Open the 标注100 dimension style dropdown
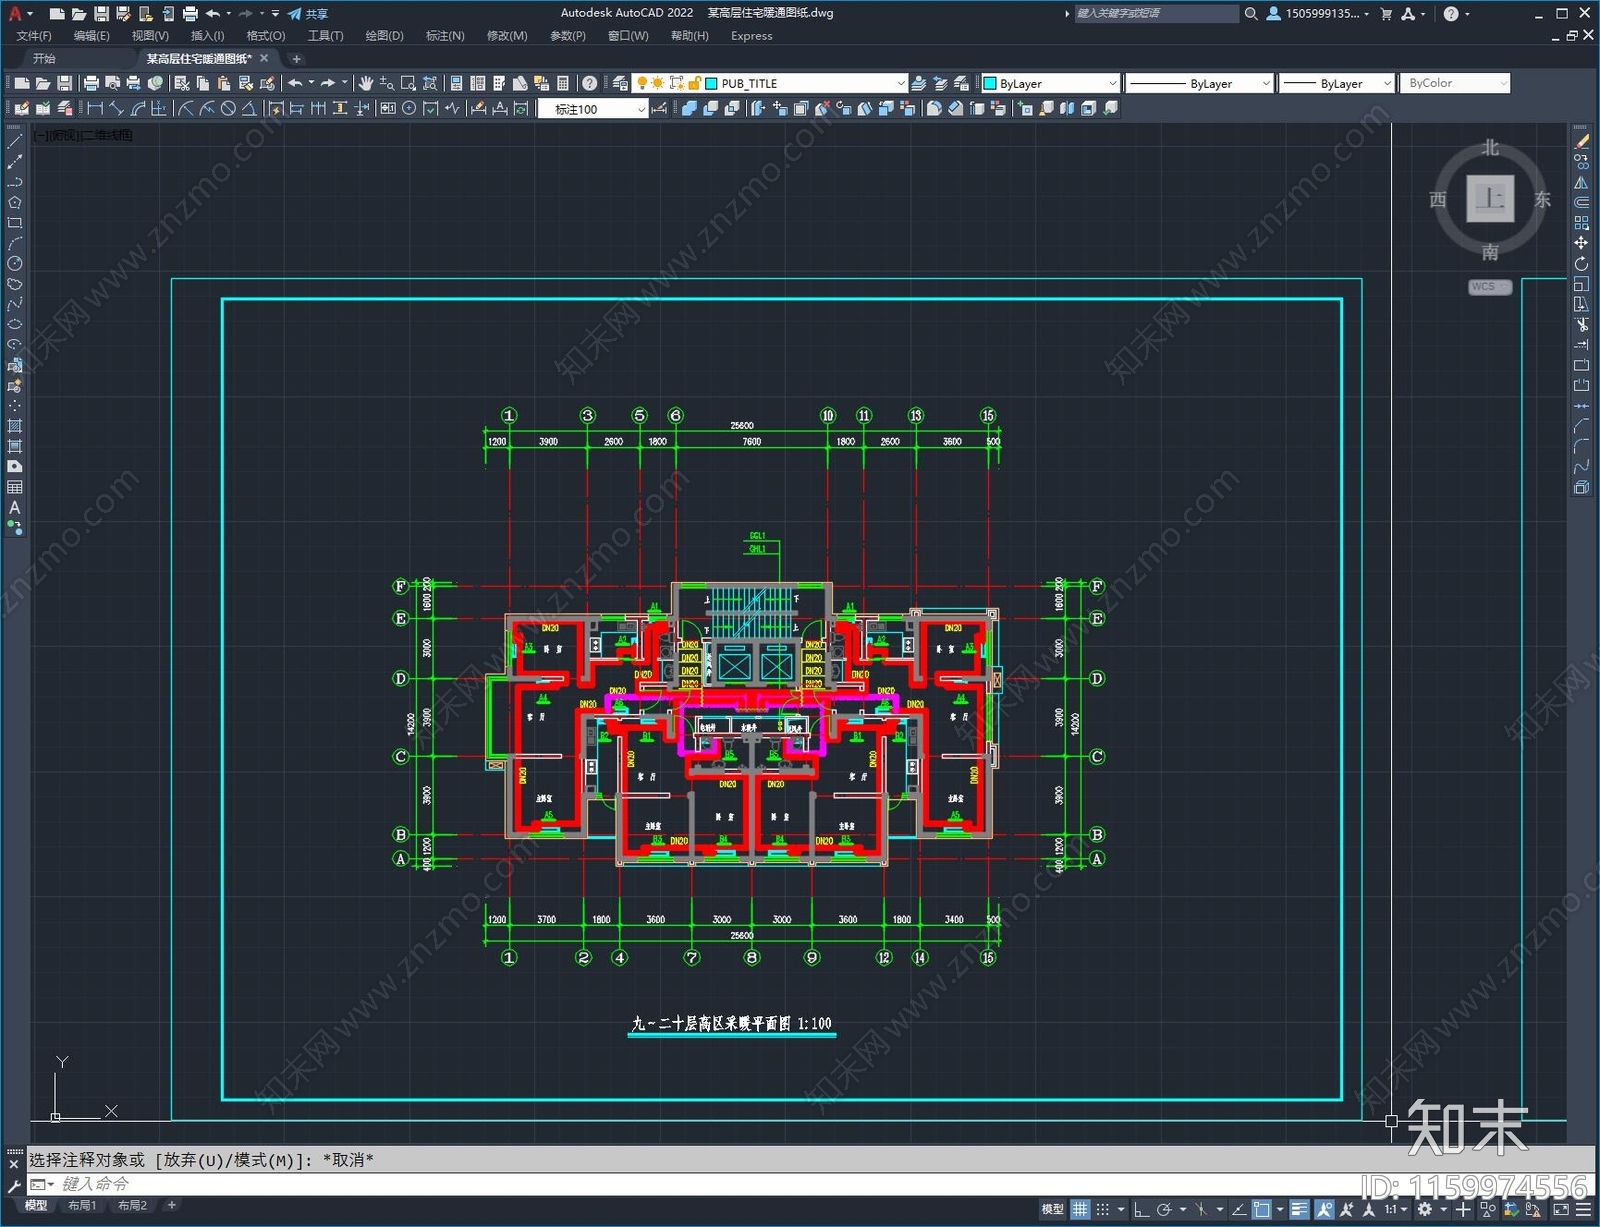The height and width of the screenshot is (1227, 1600). click(641, 109)
